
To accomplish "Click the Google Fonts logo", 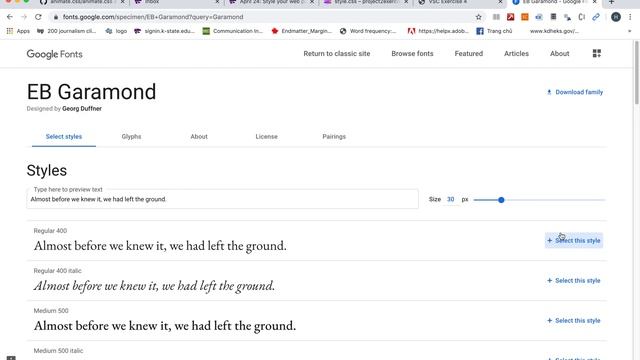I will pyautogui.click(x=54, y=54).
